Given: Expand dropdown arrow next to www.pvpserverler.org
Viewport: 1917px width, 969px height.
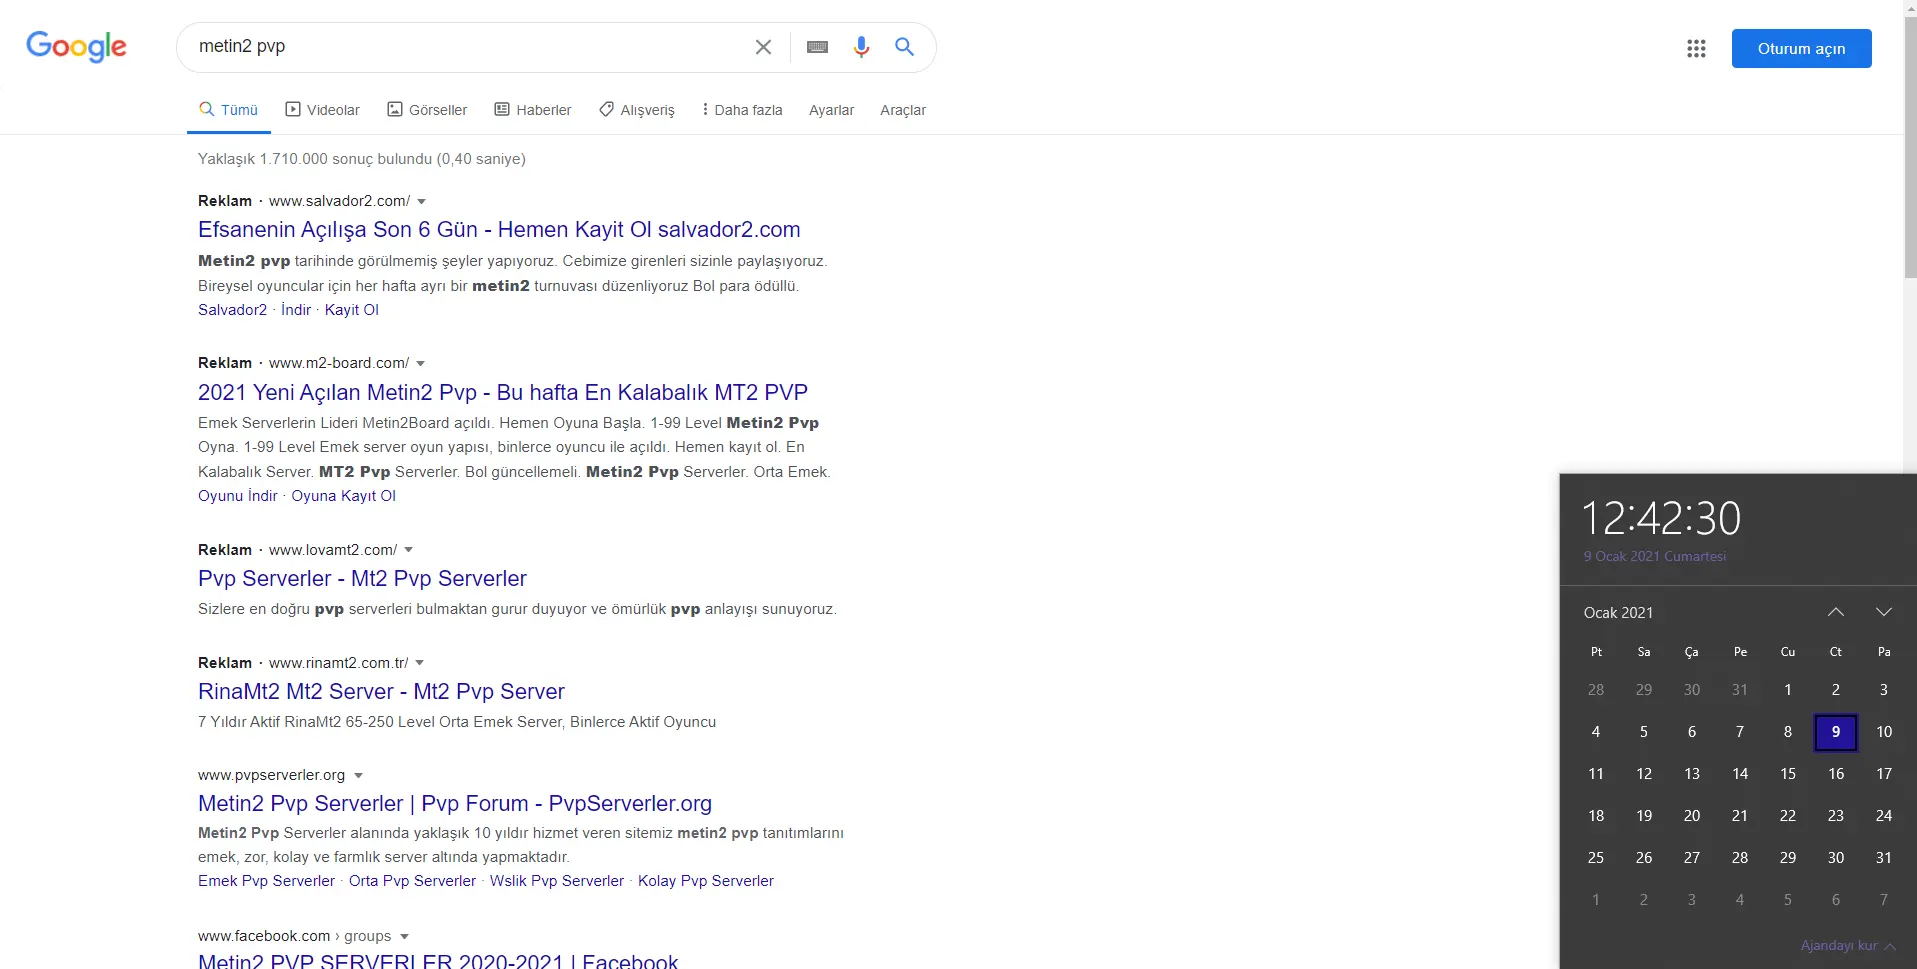Looking at the screenshot, I should click(x=358, y=776).
